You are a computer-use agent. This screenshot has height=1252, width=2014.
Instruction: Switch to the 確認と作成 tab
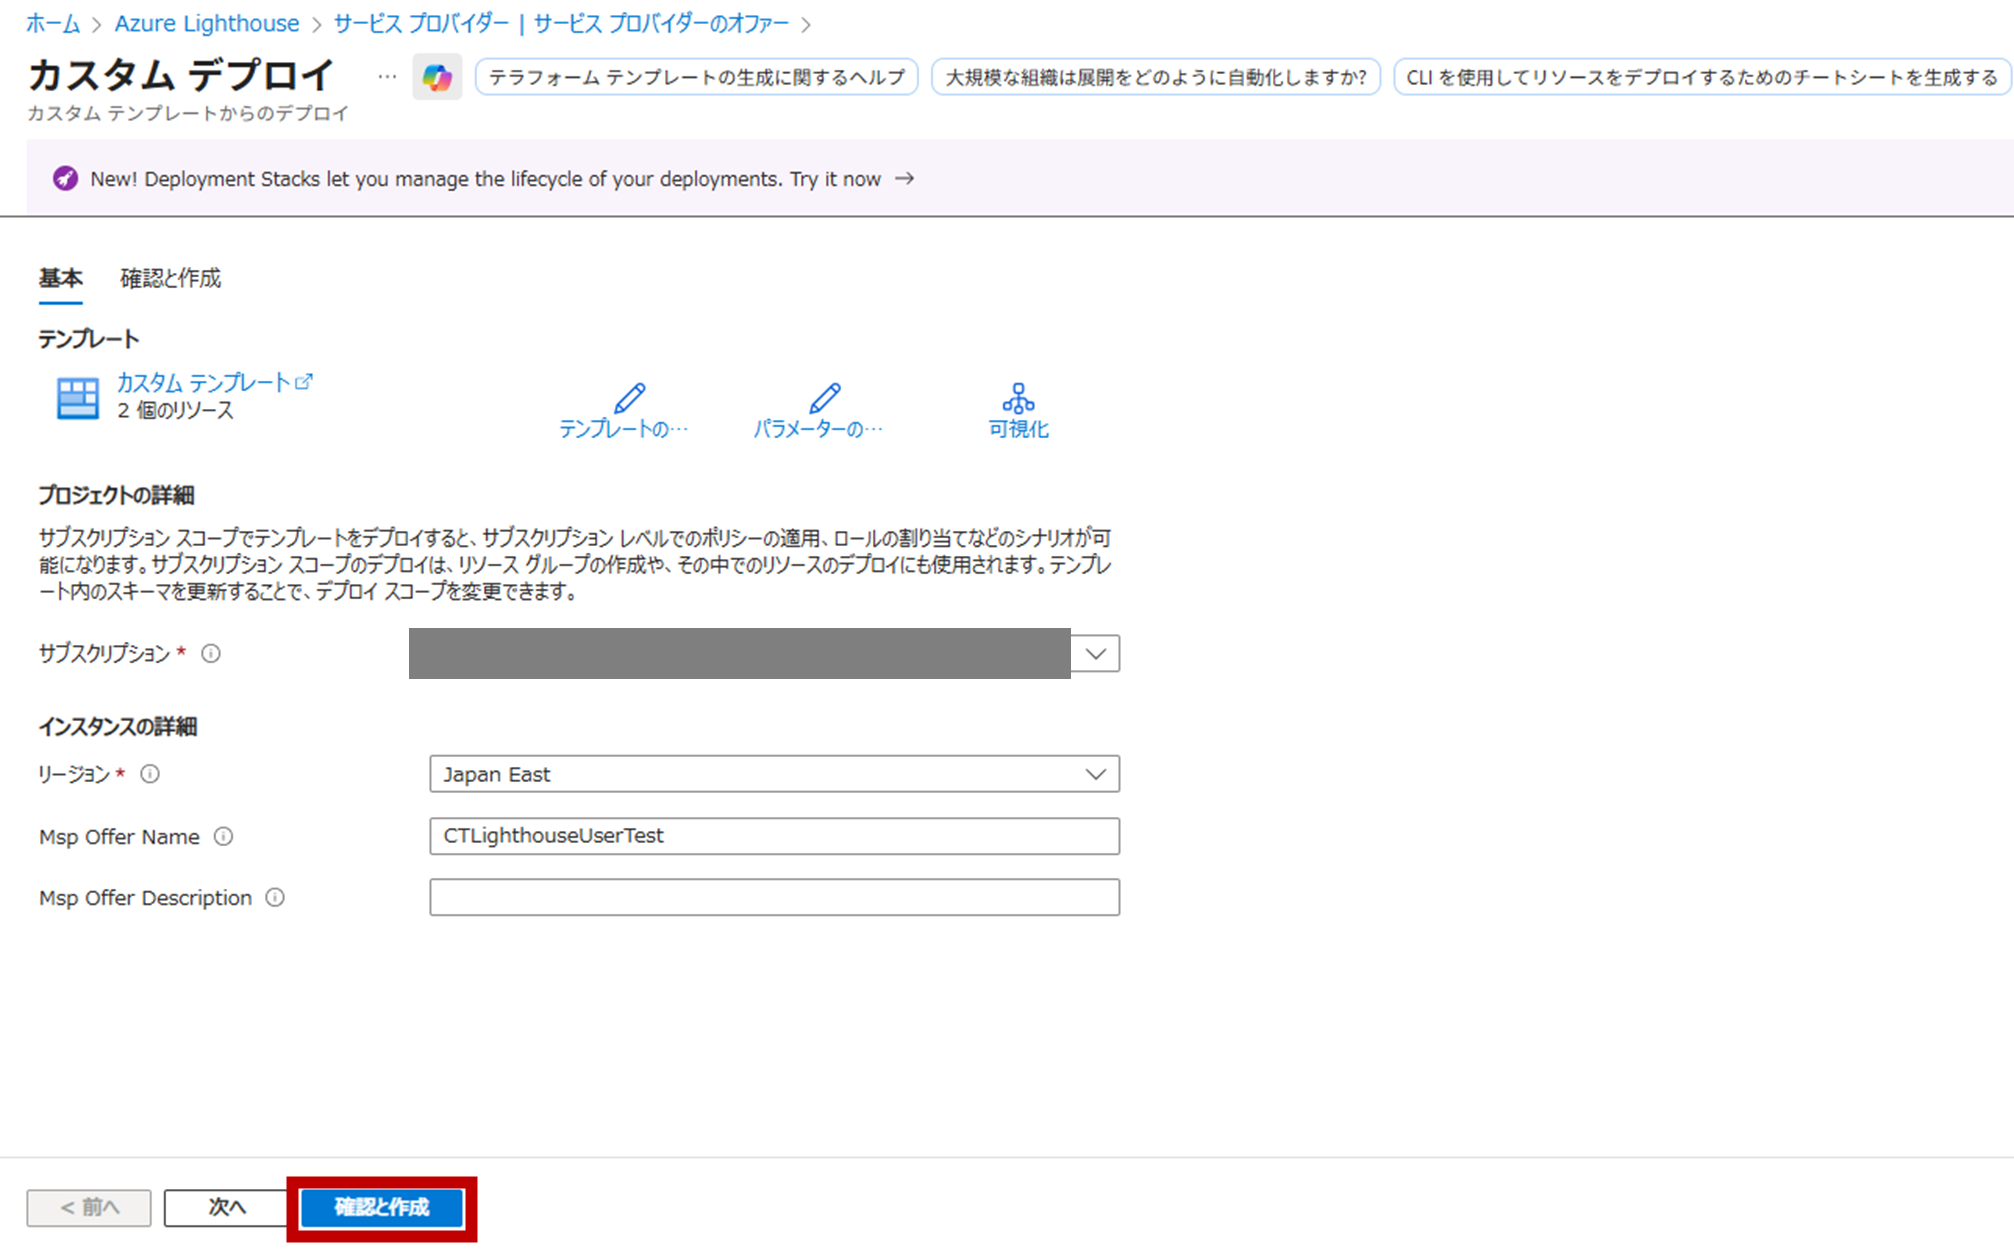pos(170,278)
